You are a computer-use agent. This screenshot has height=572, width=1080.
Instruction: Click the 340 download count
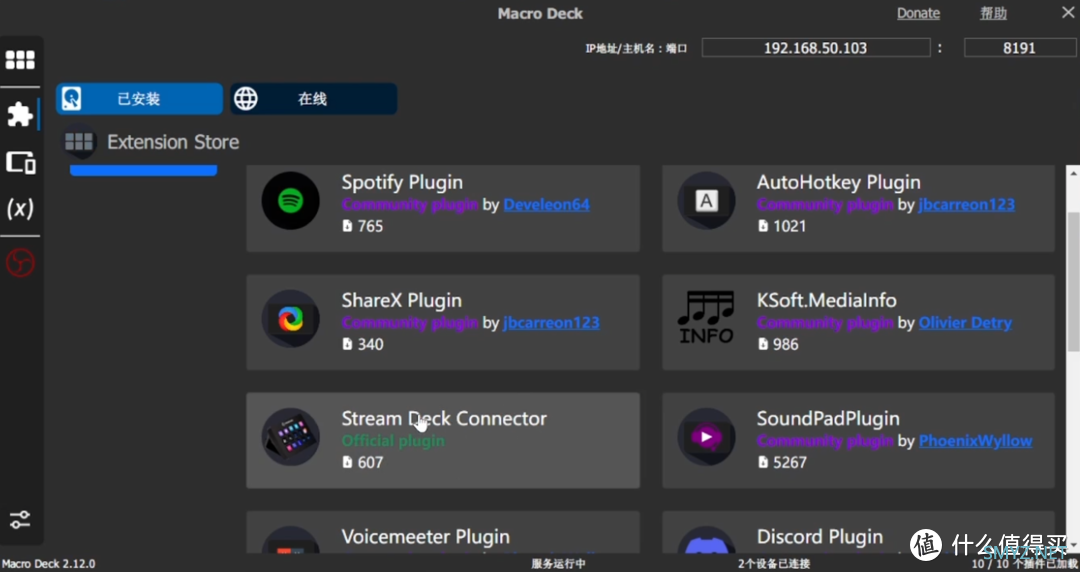pyautogui.click(x=371, y=344)
